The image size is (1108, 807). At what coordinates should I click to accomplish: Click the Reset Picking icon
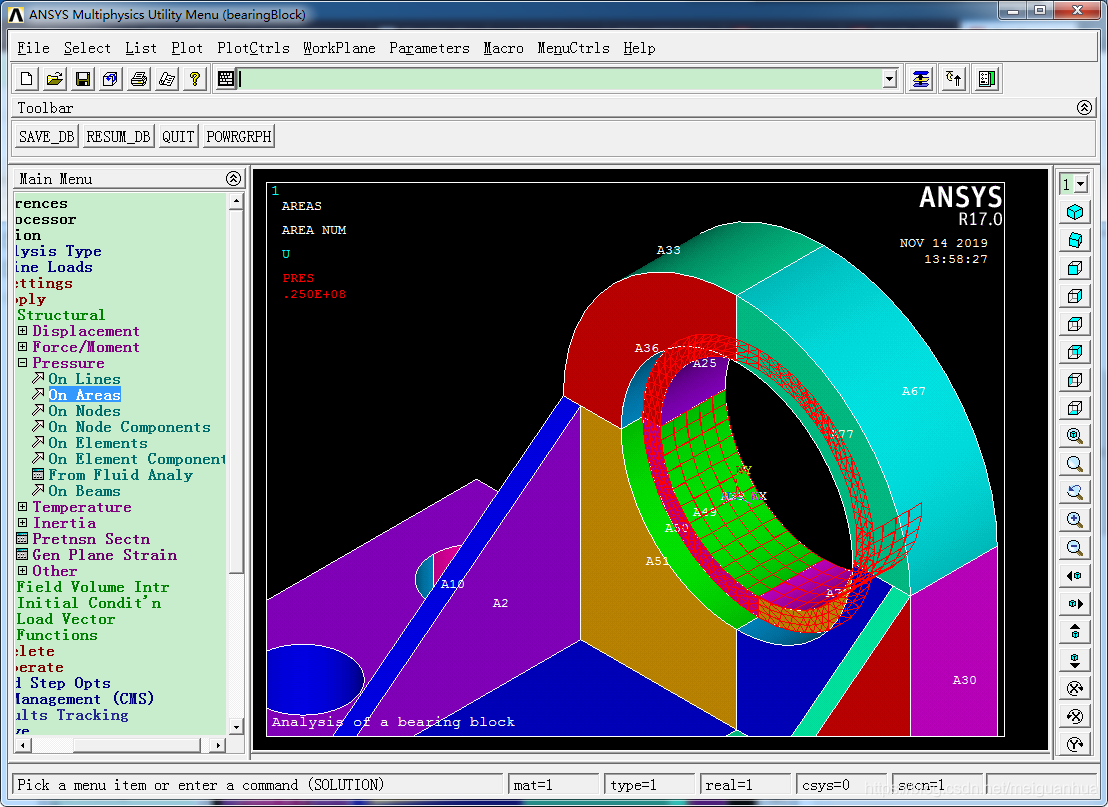point(953,79)
